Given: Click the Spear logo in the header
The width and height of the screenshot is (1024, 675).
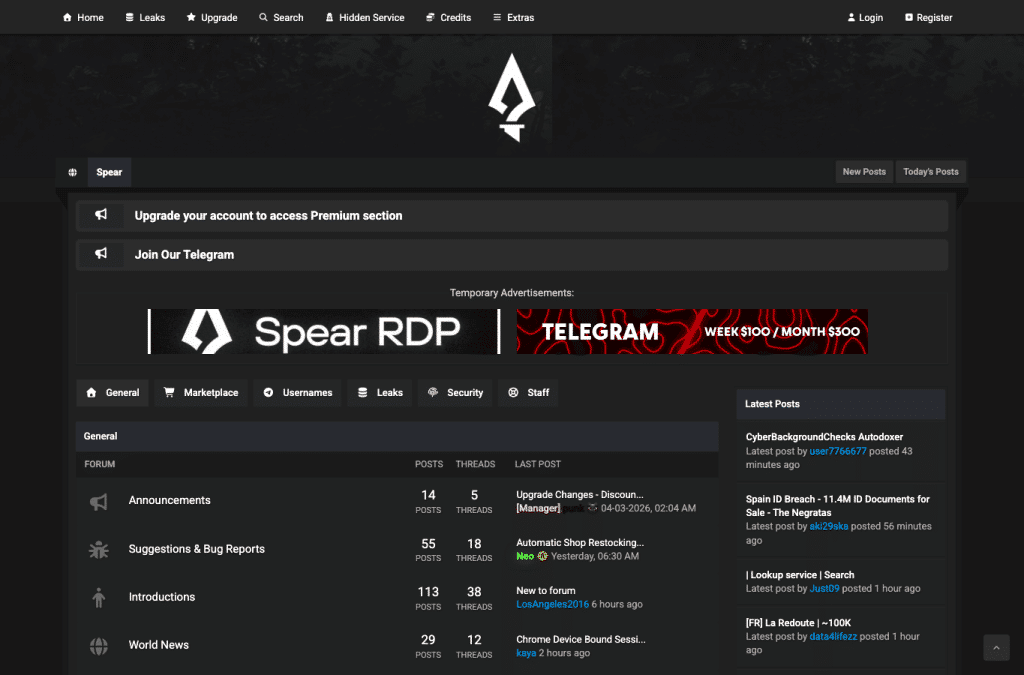Looking at the screenshot, I should tap(512, 97).
